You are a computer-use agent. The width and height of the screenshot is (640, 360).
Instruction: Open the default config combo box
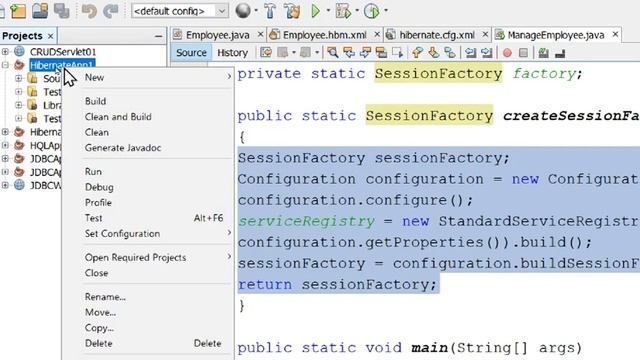pyautogui.click(x=179, y=11)
